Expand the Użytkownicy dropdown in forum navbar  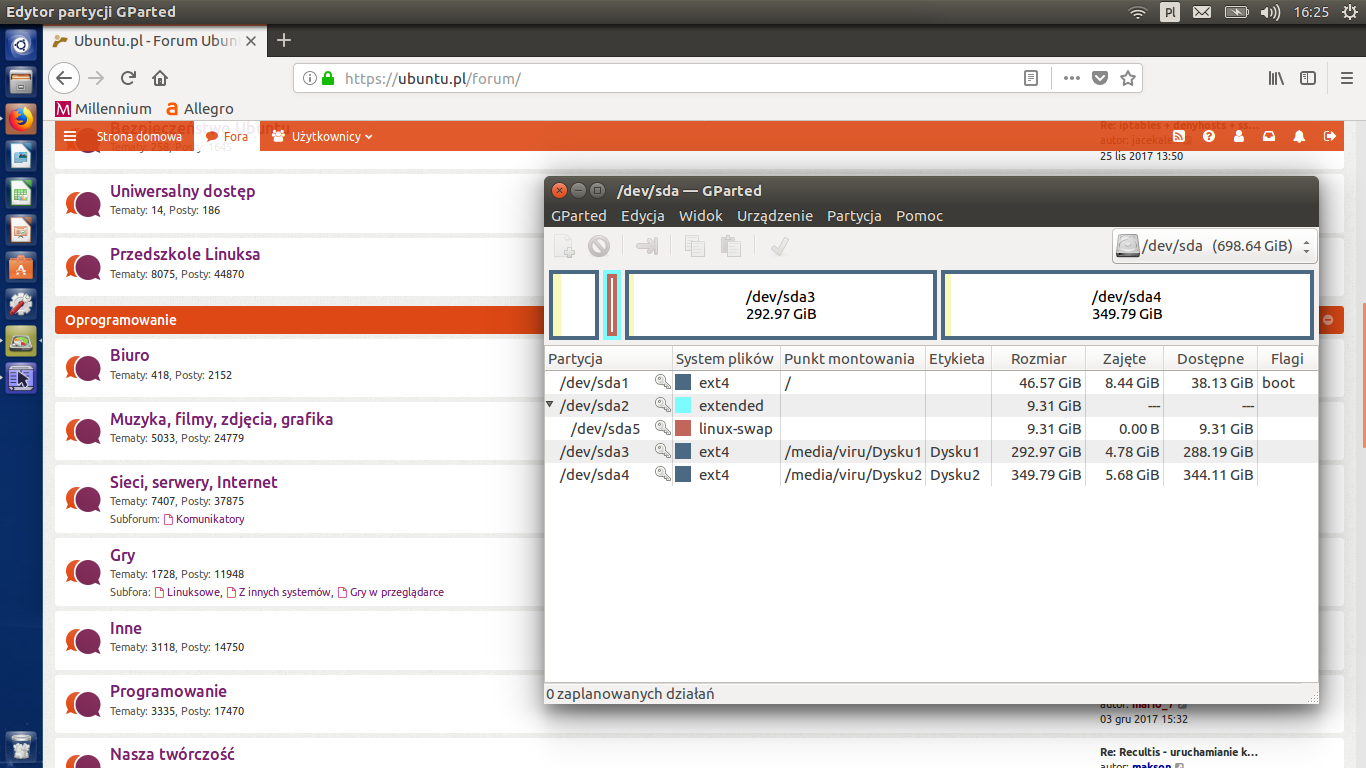coord(322,136)
